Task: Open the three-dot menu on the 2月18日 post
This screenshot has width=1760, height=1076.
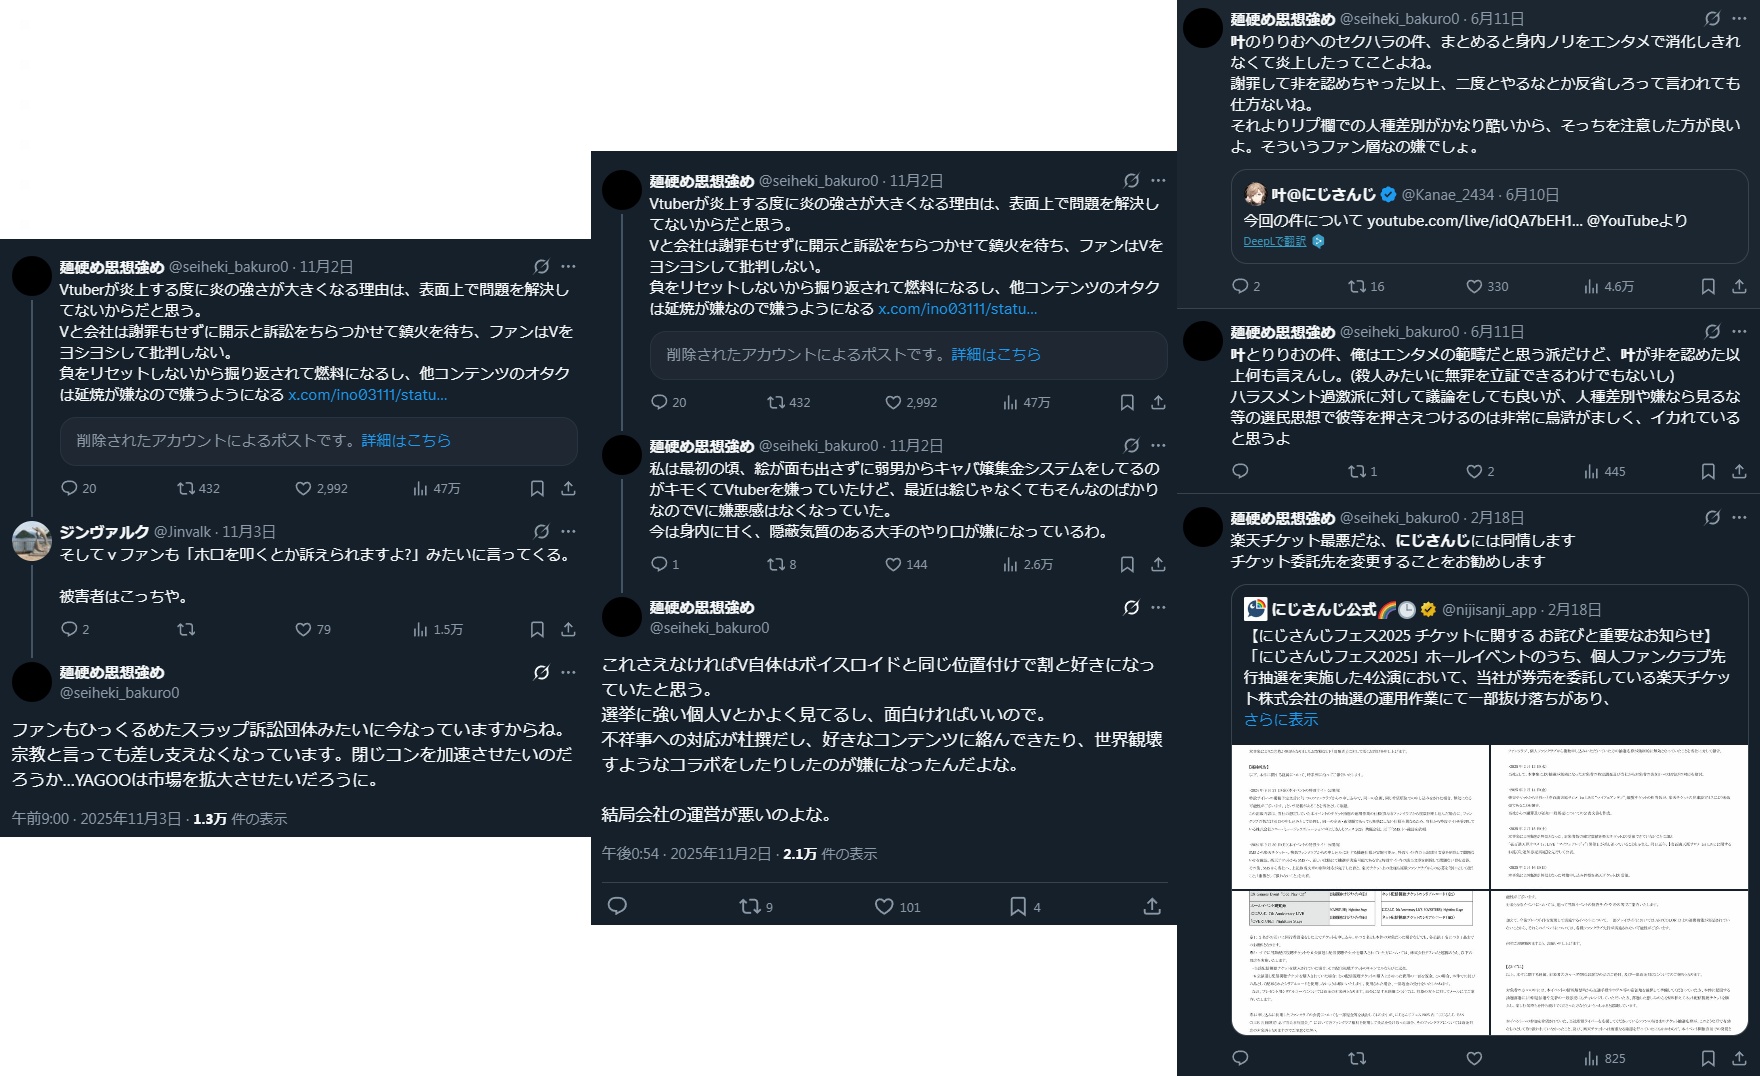Action: (x=1739, y=518)
